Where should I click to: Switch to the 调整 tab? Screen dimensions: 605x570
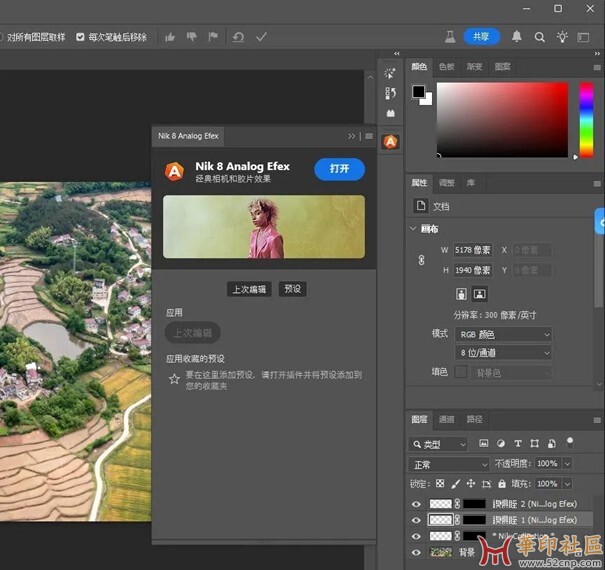click(446, 183)
